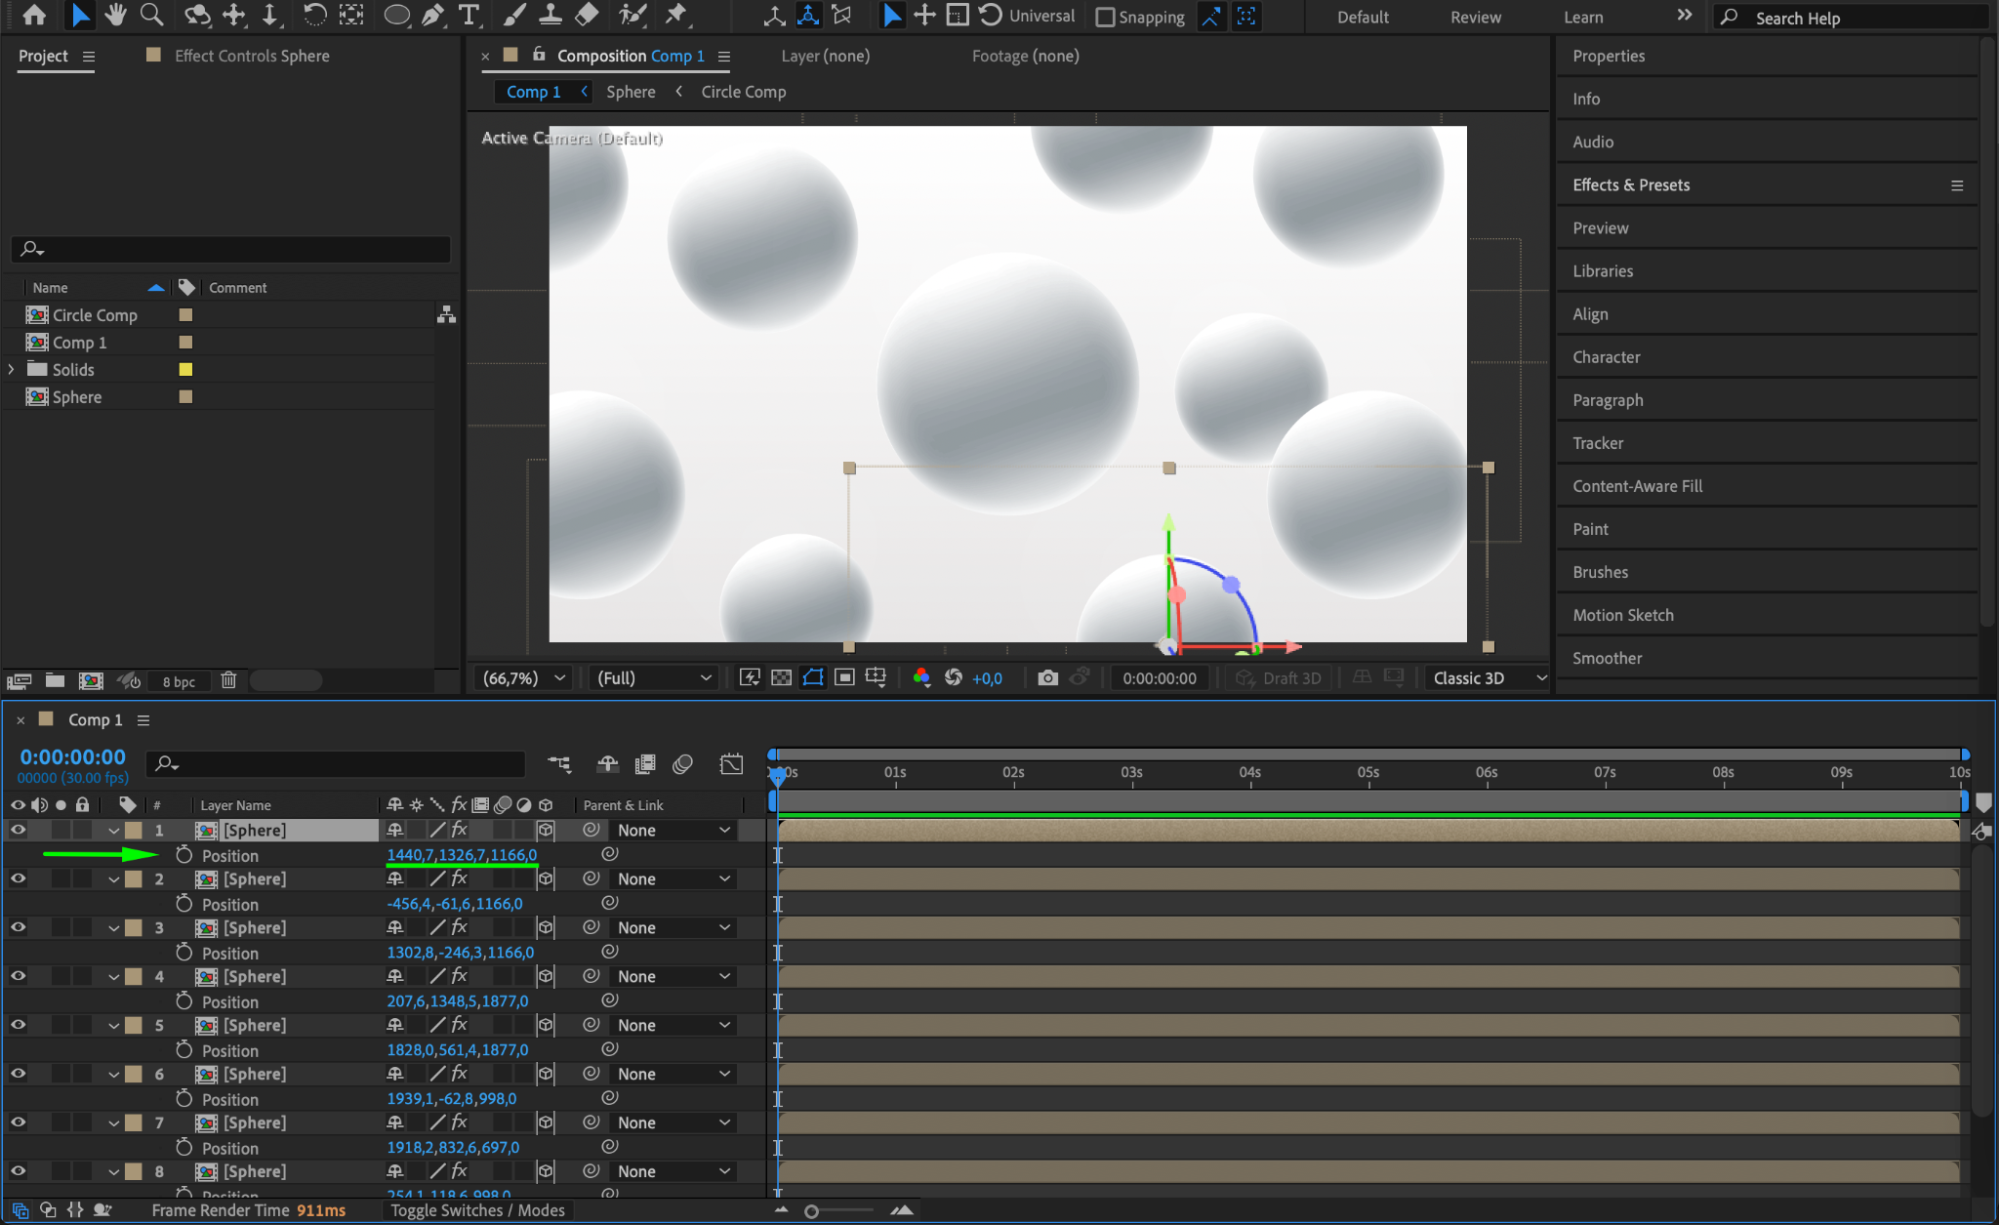The width and height of the screenshot is (1999, 1225).
Task: Select the Ellipse shape tool
Action: click(397, 15)
